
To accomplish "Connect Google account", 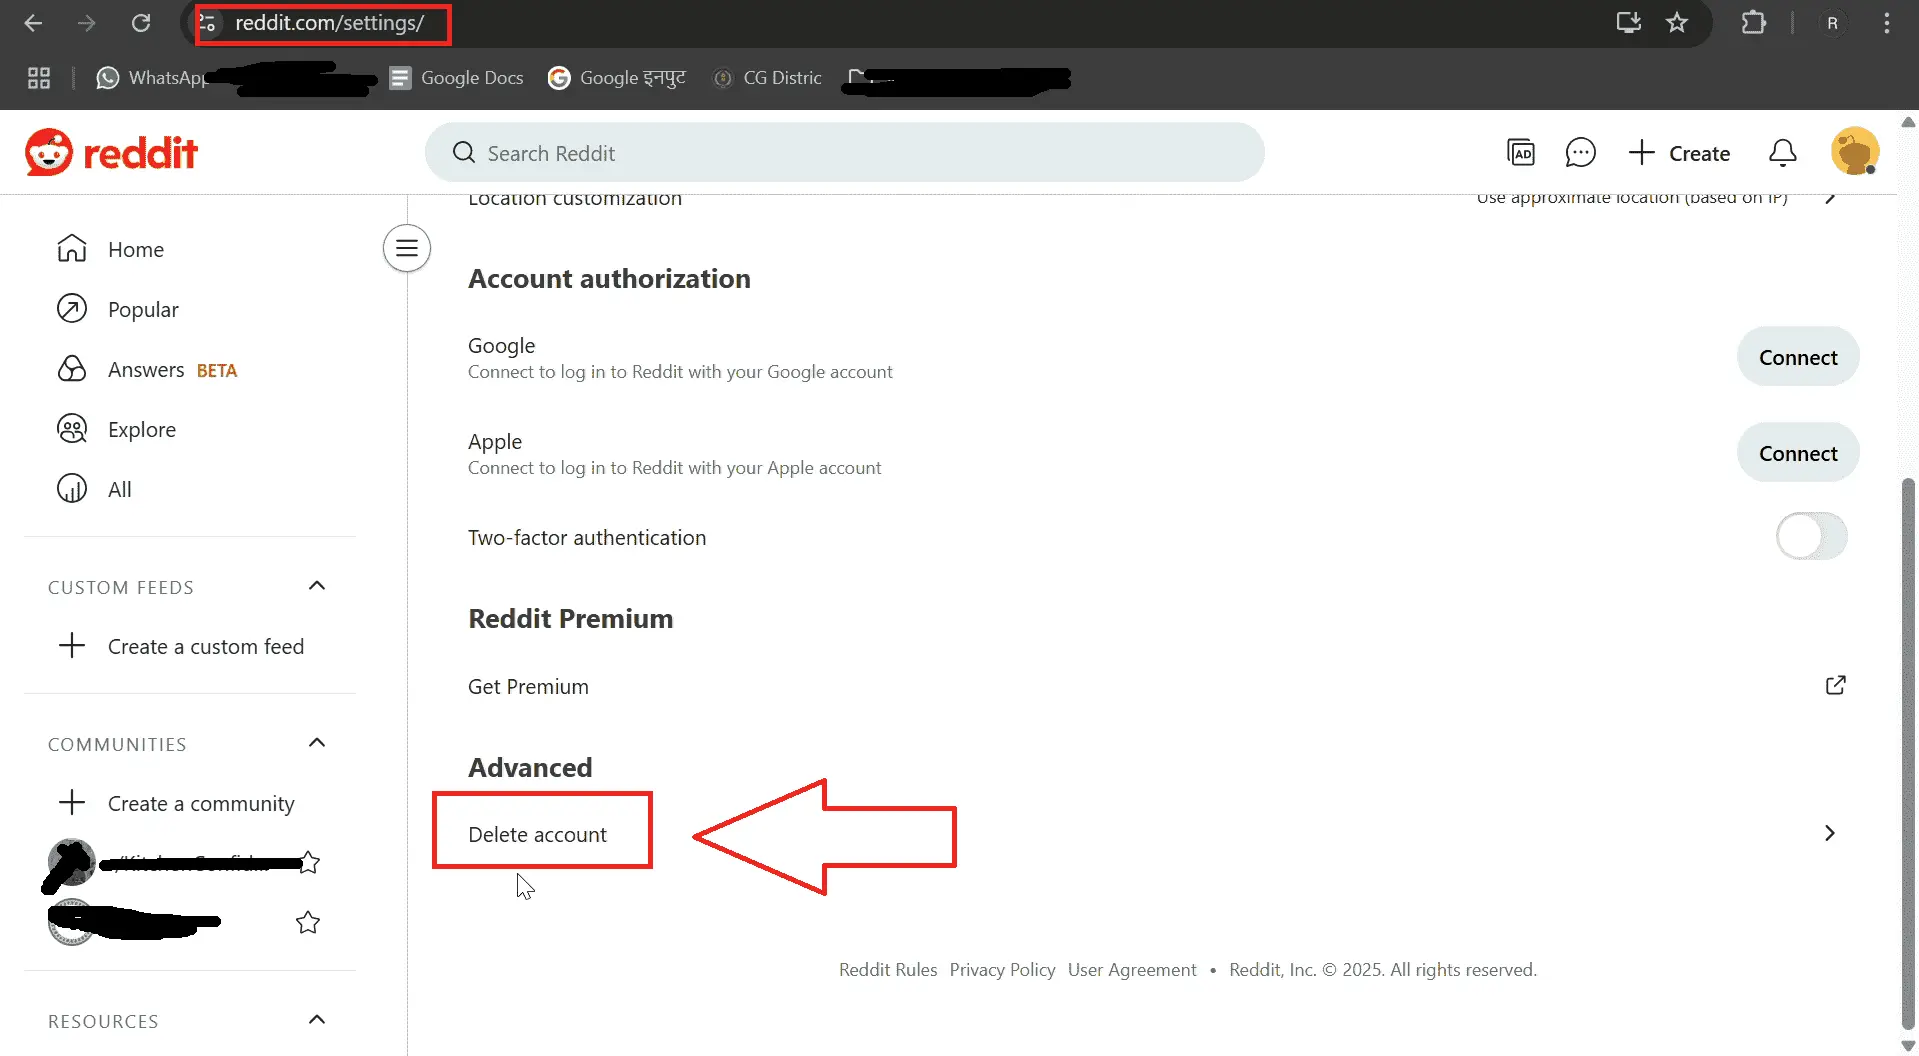I will click(1797, 357).
